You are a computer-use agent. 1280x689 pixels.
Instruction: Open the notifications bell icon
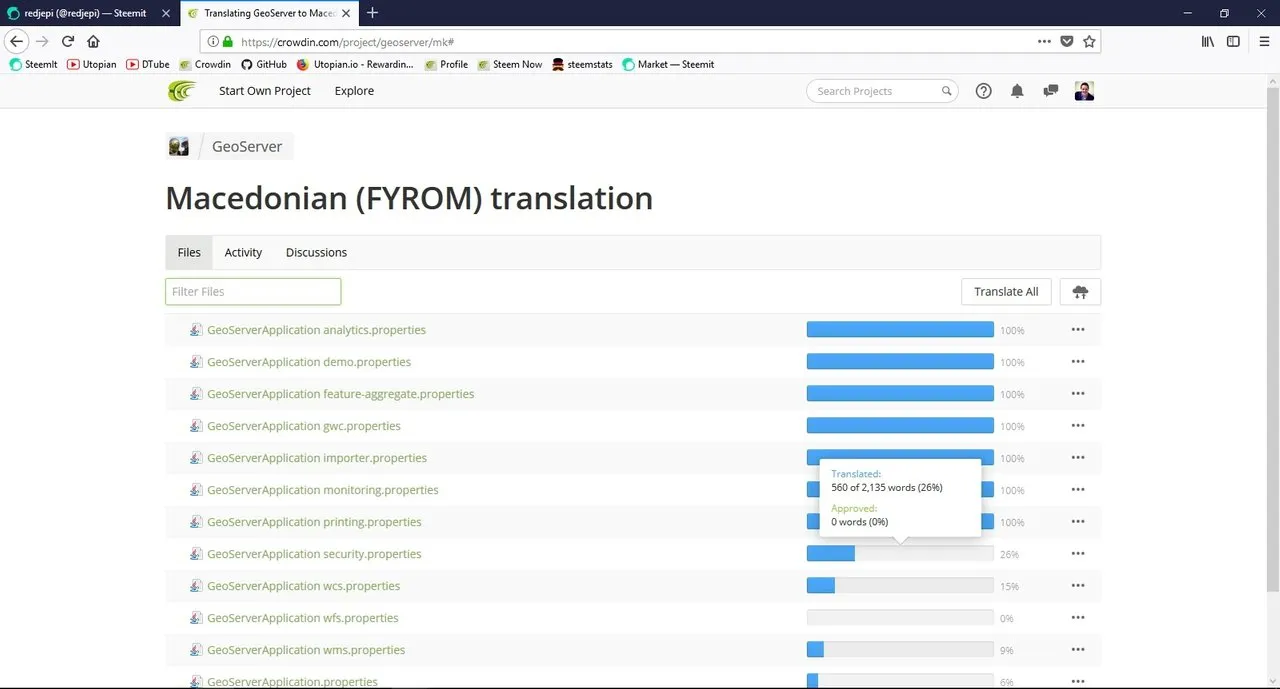pos(1017,91)
